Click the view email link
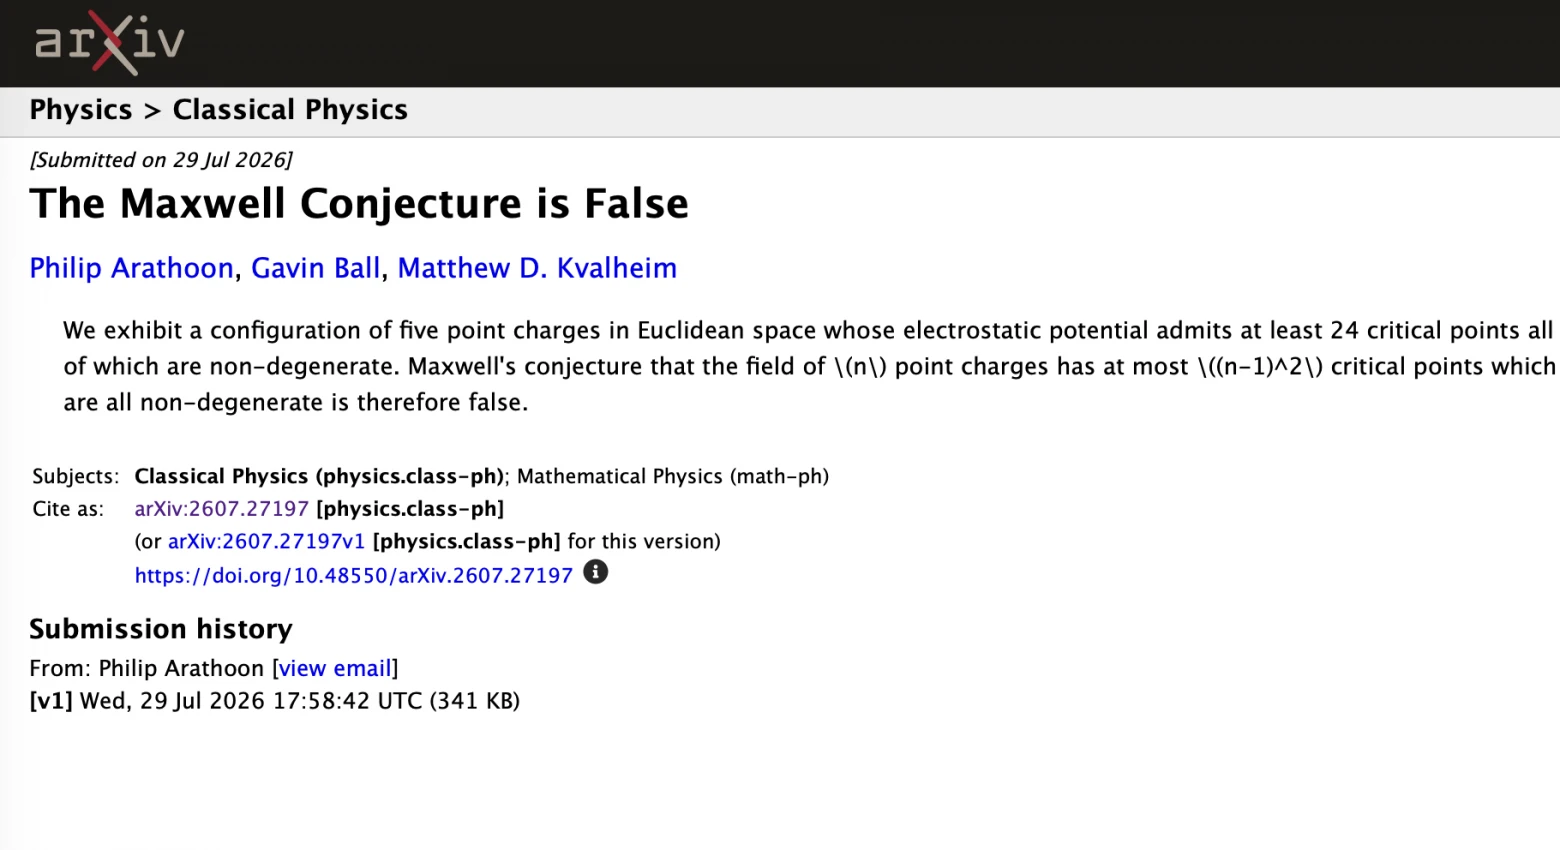Viewport: 1560px width, 850px height. (x=335, y=669)
